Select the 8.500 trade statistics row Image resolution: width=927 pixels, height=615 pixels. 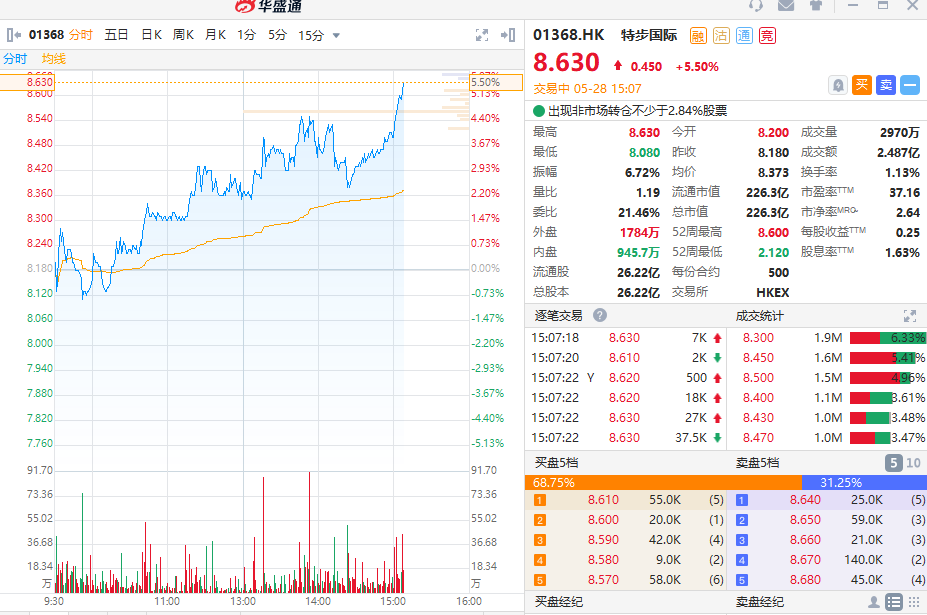(829, 378)
